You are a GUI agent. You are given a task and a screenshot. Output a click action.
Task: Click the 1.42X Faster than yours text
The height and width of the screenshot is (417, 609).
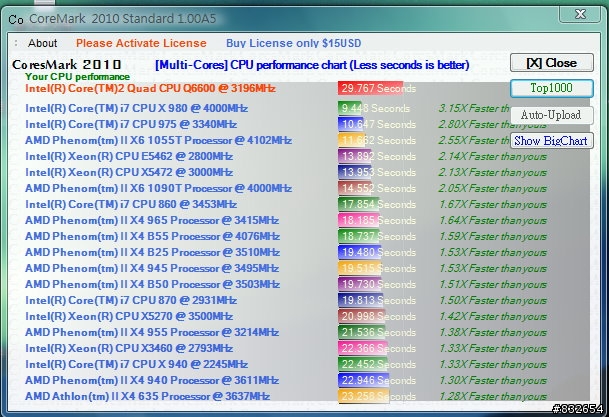[493, 316]
